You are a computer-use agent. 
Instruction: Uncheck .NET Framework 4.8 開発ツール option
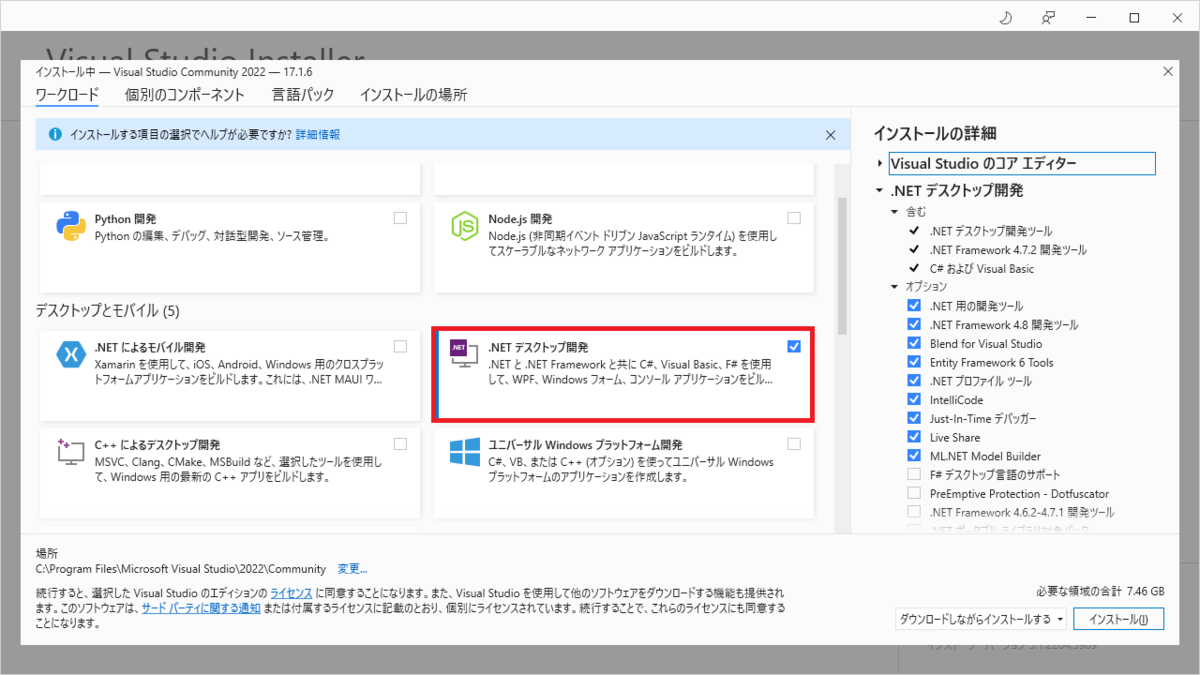(x=913, y=325)
